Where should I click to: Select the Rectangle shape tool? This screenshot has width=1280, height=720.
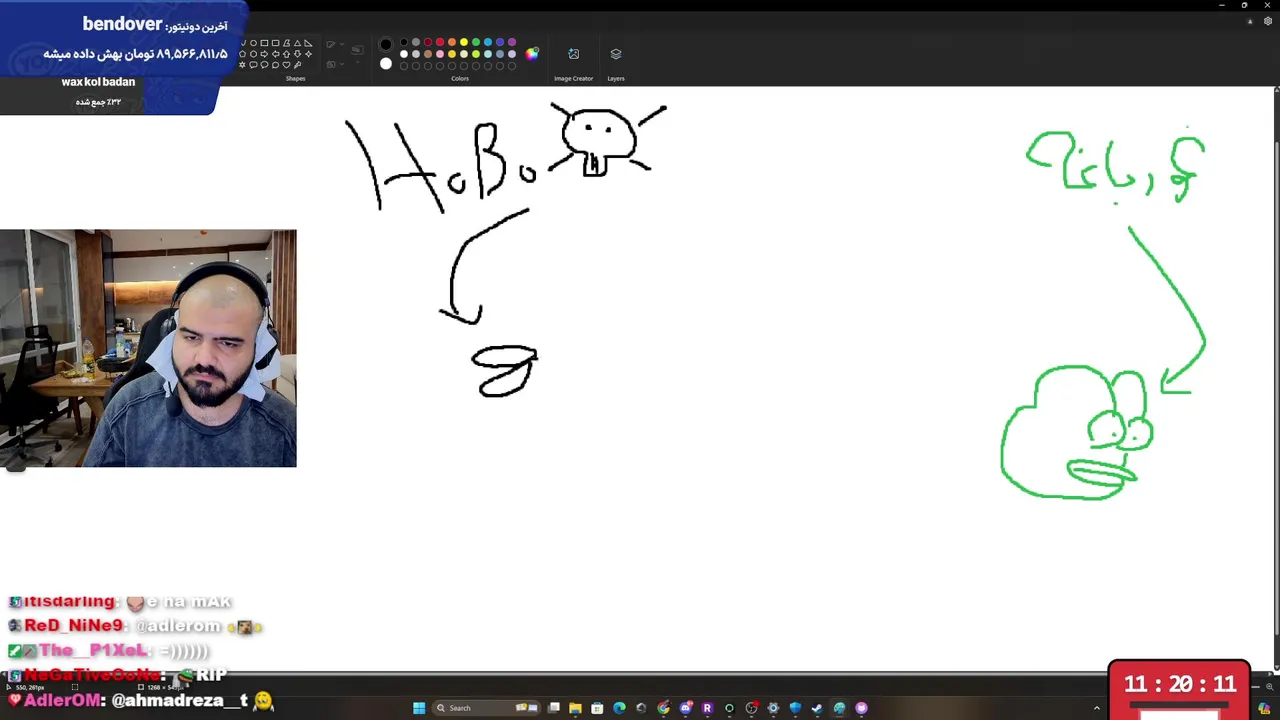pyautogui.click(x=264, y=43)
